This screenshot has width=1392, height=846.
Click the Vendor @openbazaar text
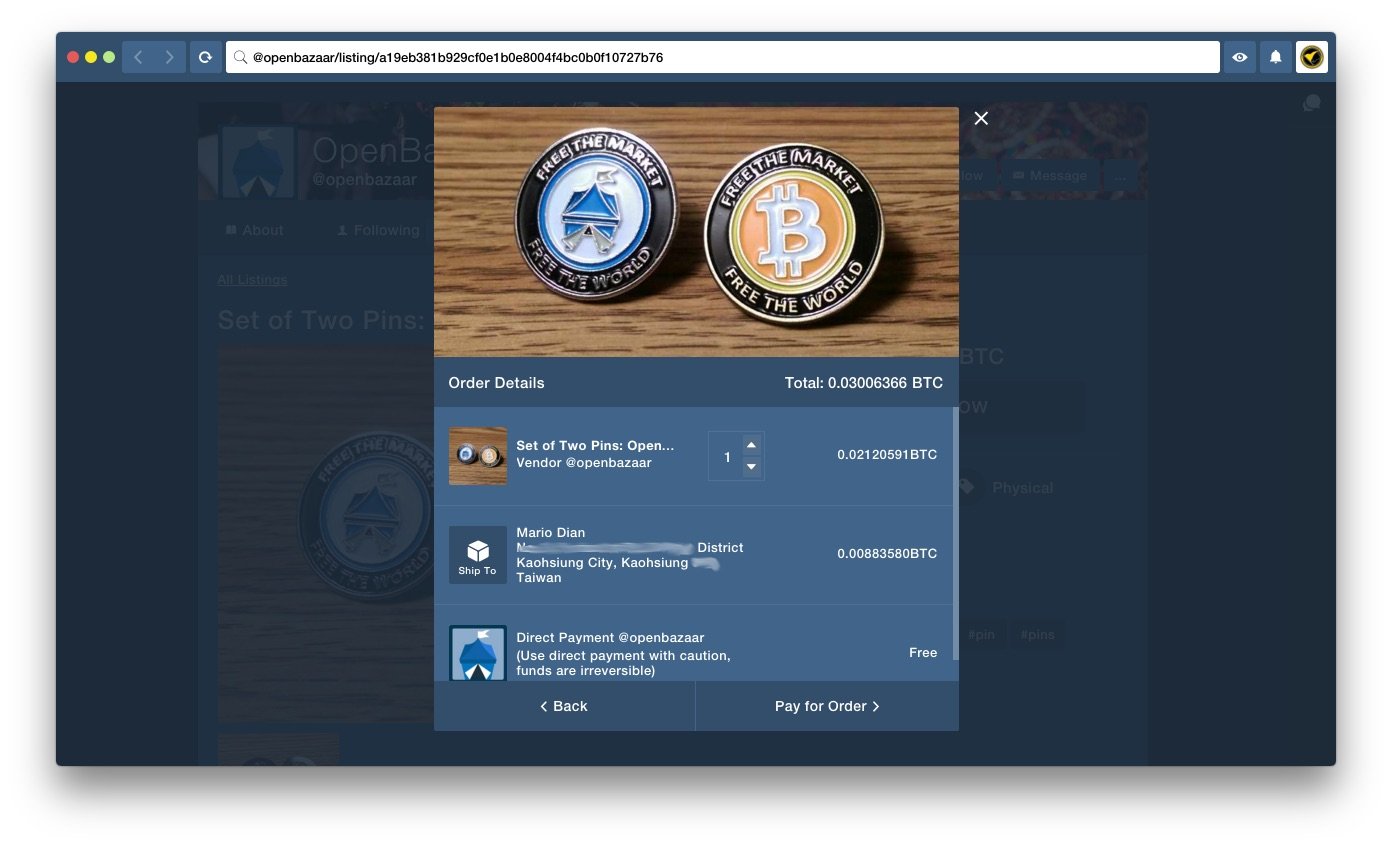point(584,463)
